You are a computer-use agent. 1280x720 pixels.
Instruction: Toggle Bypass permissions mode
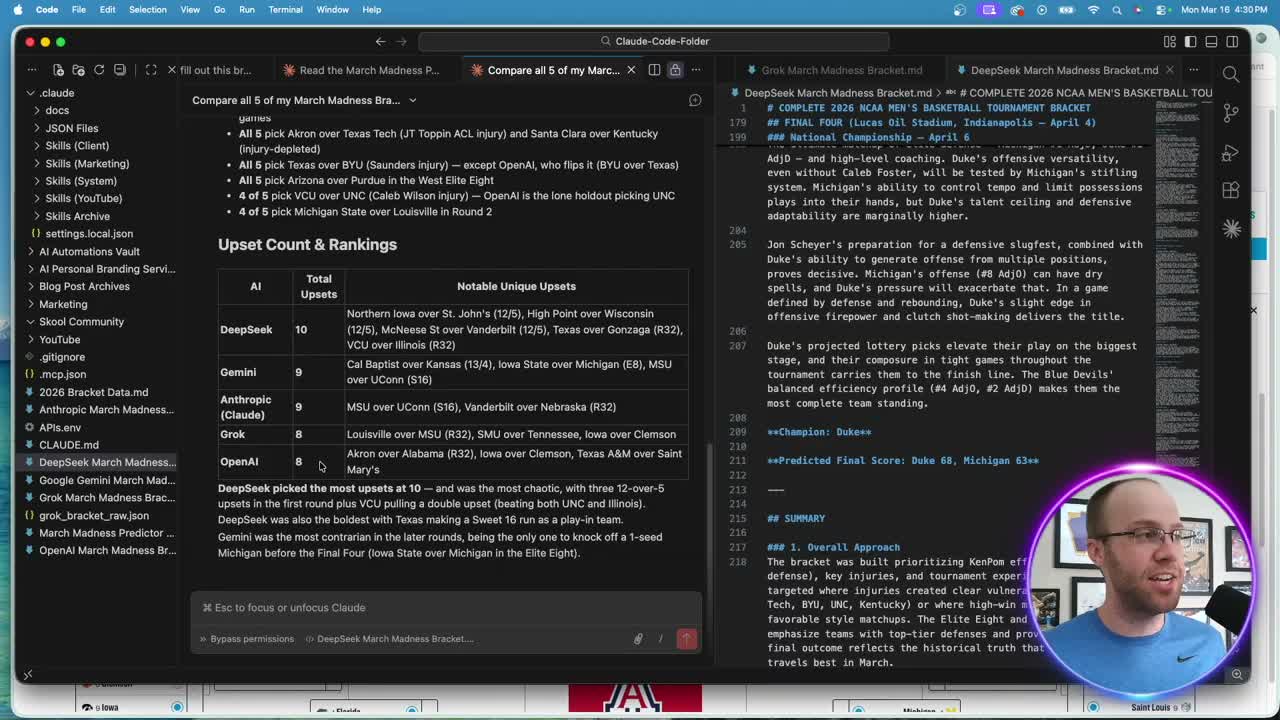pyautogui.click(x=246, y=639)
